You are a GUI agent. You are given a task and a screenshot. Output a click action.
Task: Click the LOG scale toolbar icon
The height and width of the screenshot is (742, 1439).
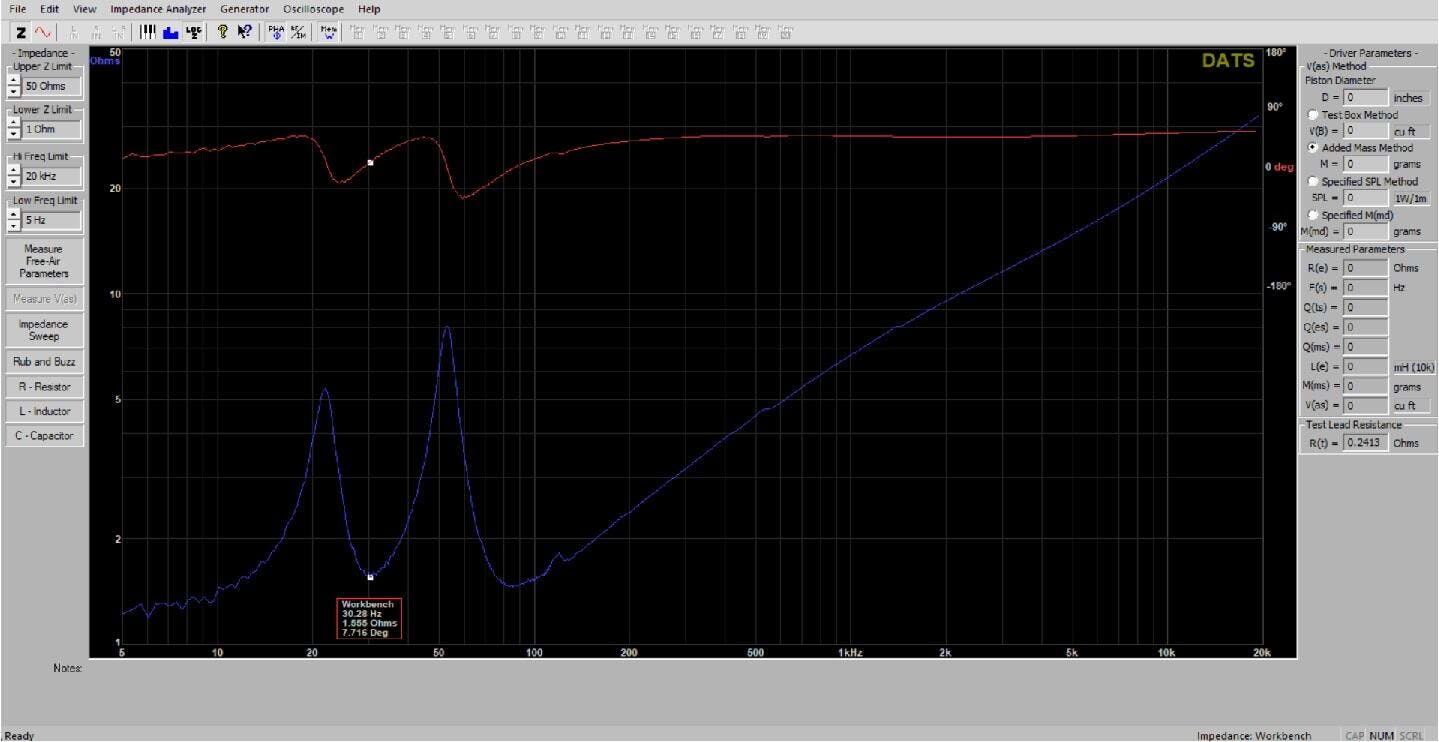pos(193,32)
